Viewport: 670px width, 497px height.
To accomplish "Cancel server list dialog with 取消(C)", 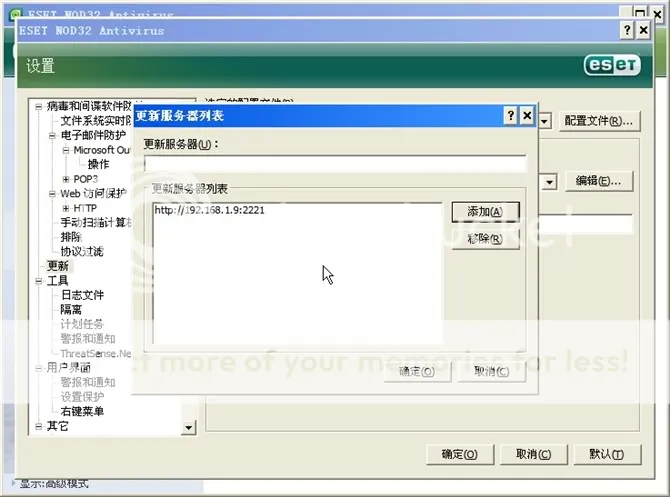I will point(491,372).
